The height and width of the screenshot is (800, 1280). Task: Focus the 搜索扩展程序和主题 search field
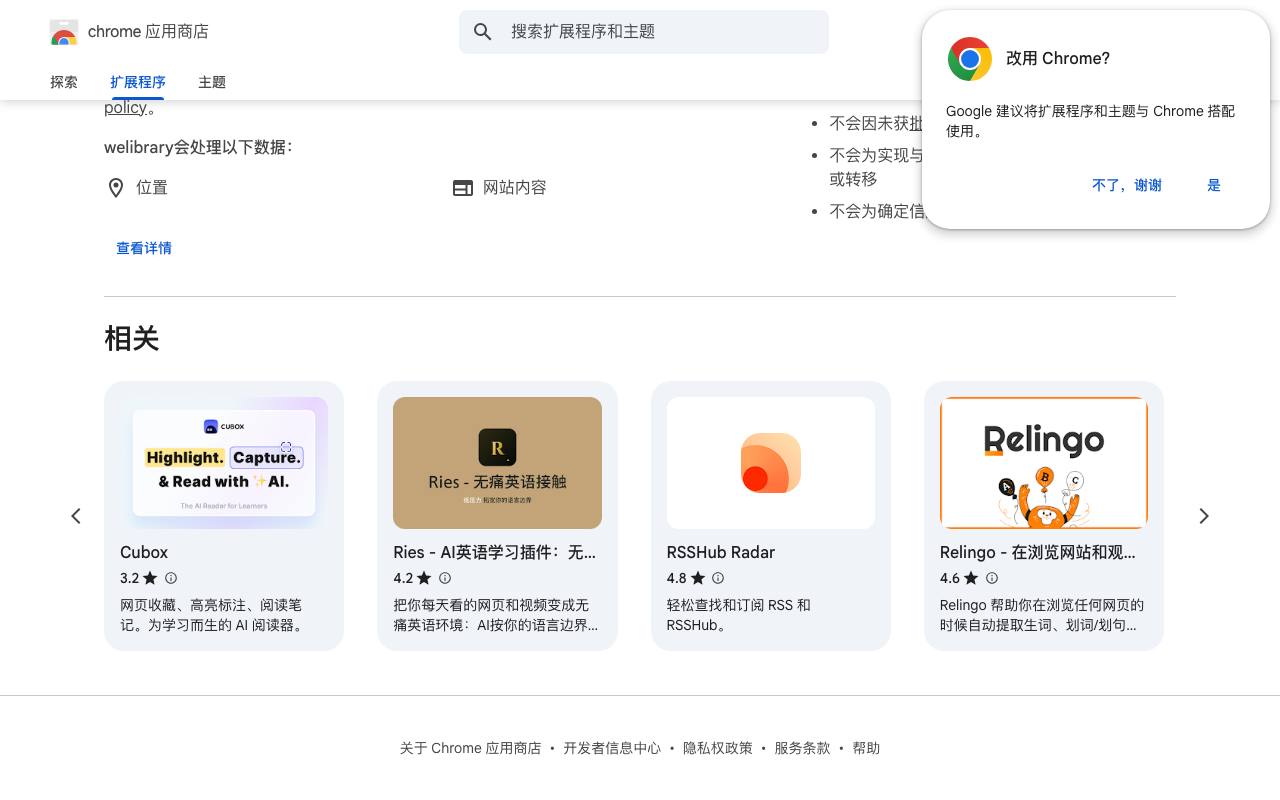point(644,32)
